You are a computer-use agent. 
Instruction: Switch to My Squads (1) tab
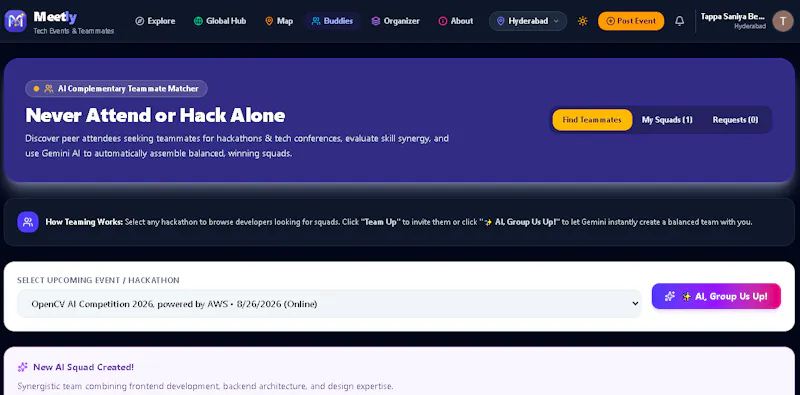tap(667, 120)
